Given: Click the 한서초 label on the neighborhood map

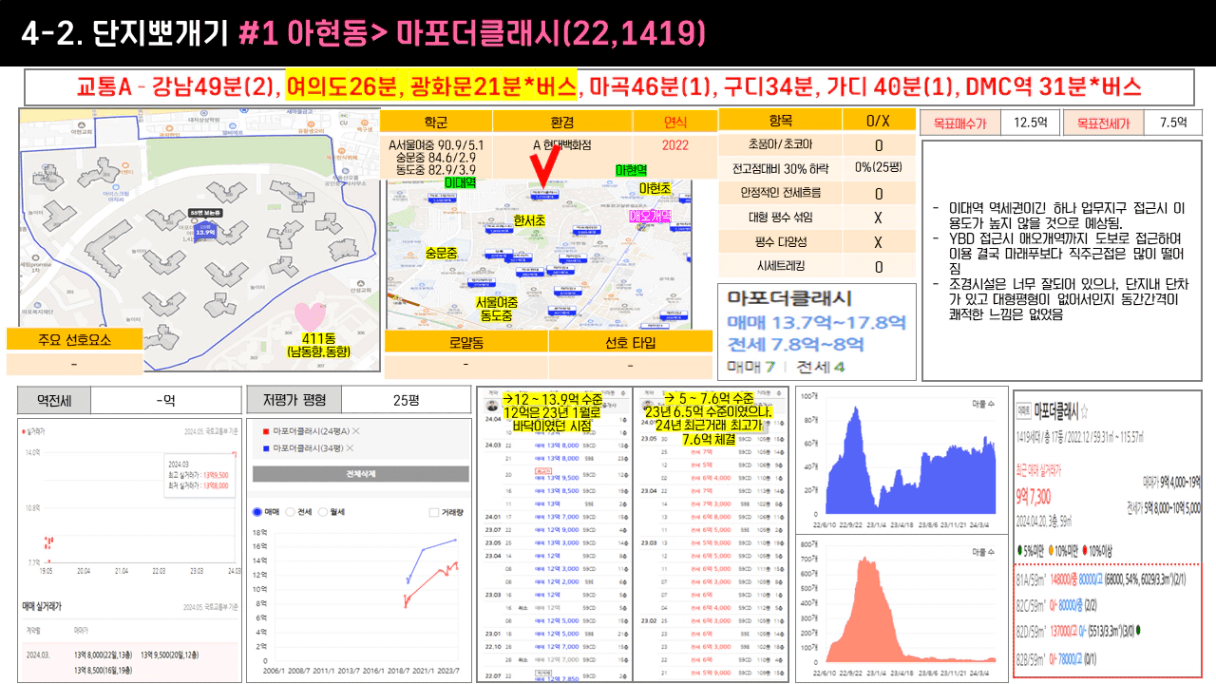Looking at the screenshot, I should coord(529,220).
